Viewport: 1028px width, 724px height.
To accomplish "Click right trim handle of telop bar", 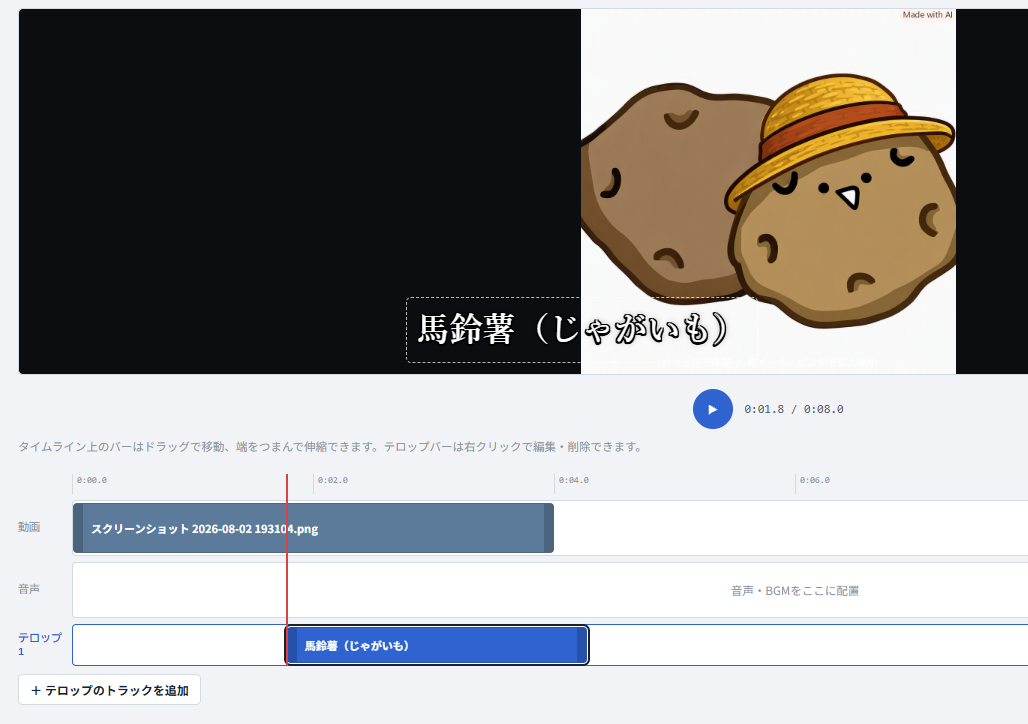I will click(x=582, y=645).
